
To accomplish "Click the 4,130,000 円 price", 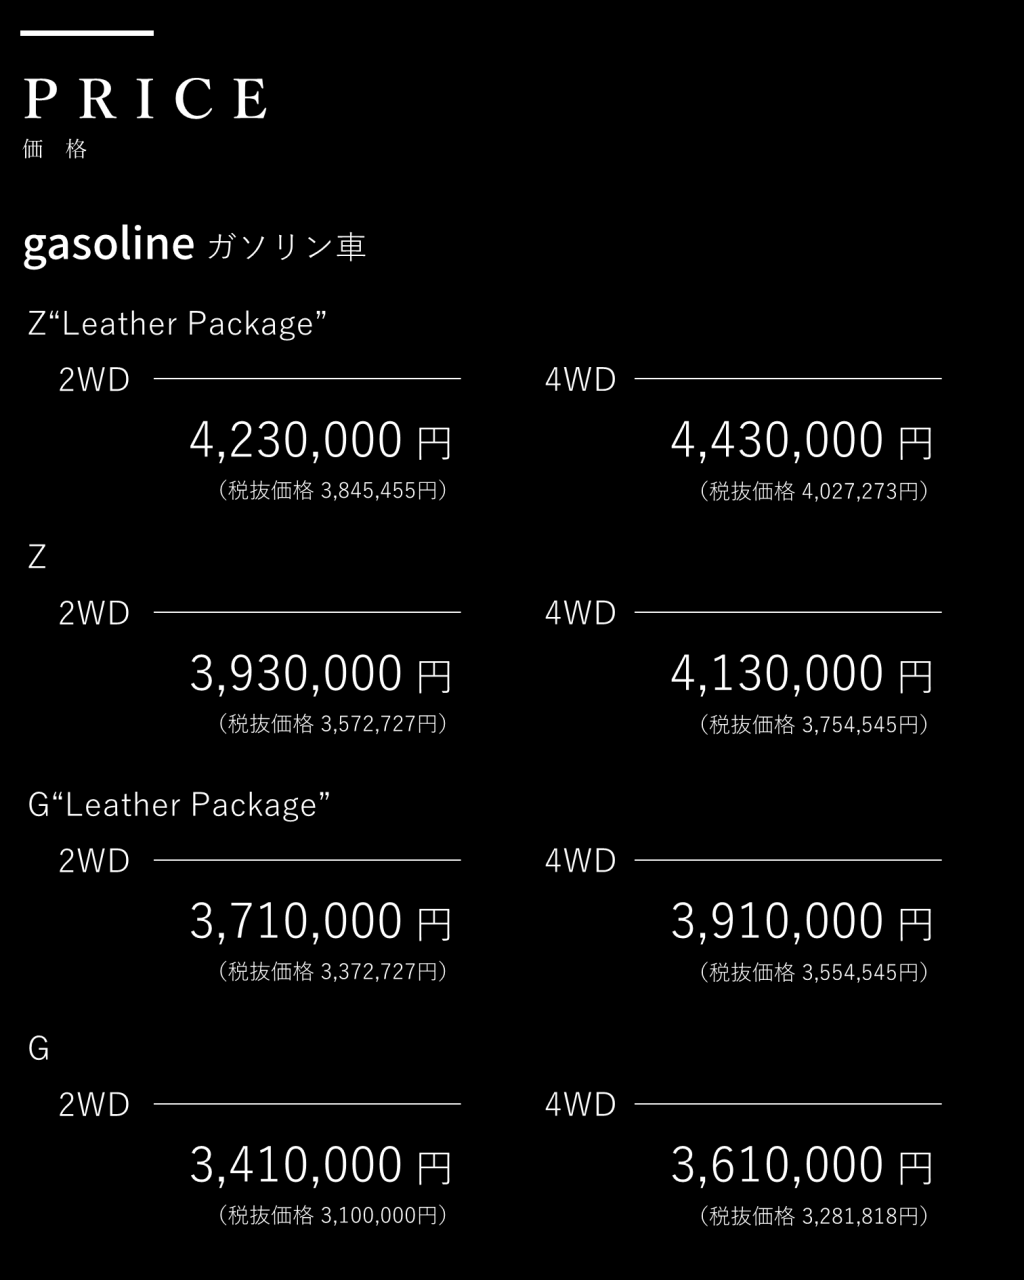I will pos(802,674).
